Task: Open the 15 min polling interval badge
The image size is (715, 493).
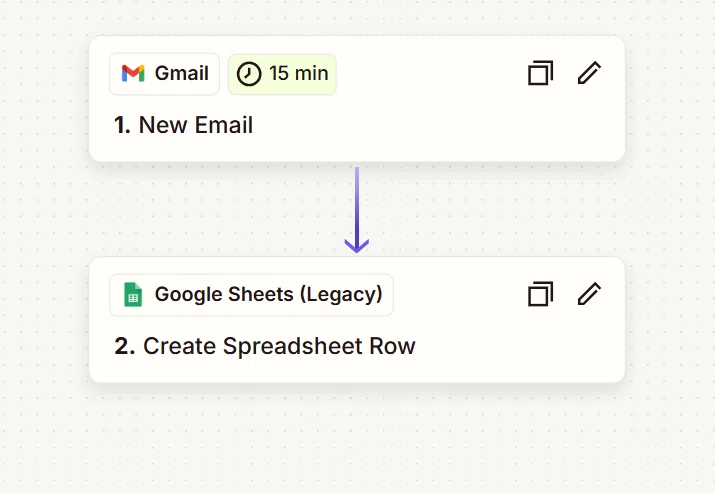Action: [282, 74]
